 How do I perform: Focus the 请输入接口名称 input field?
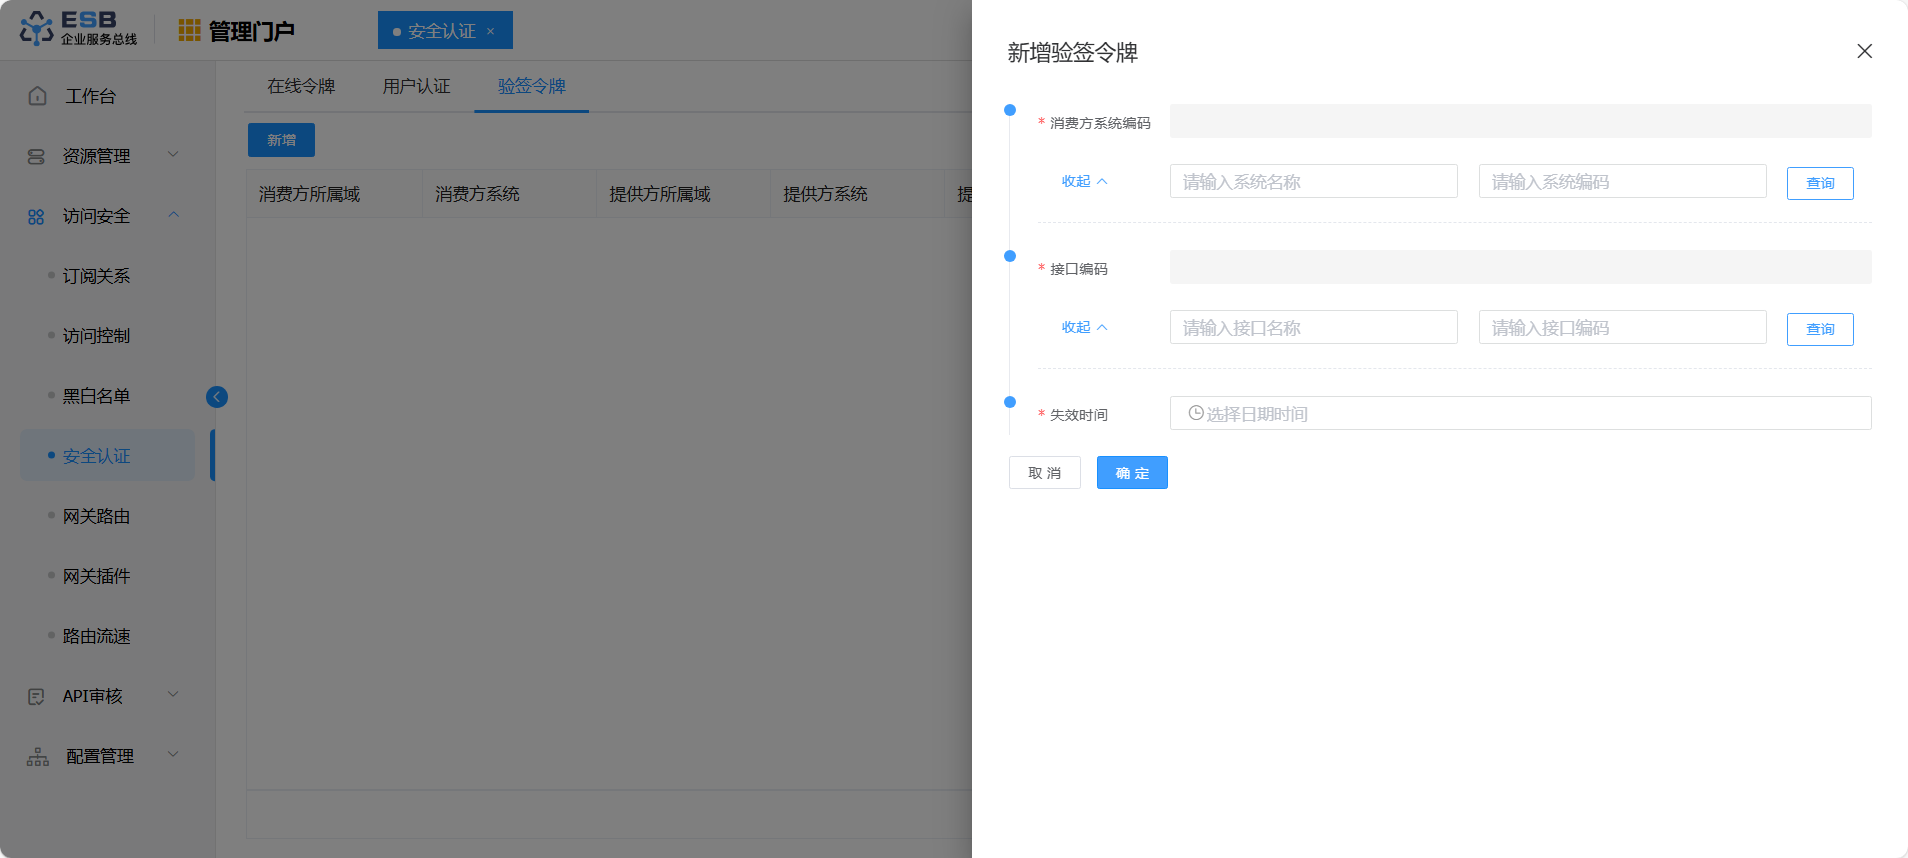pos(1313,328)
